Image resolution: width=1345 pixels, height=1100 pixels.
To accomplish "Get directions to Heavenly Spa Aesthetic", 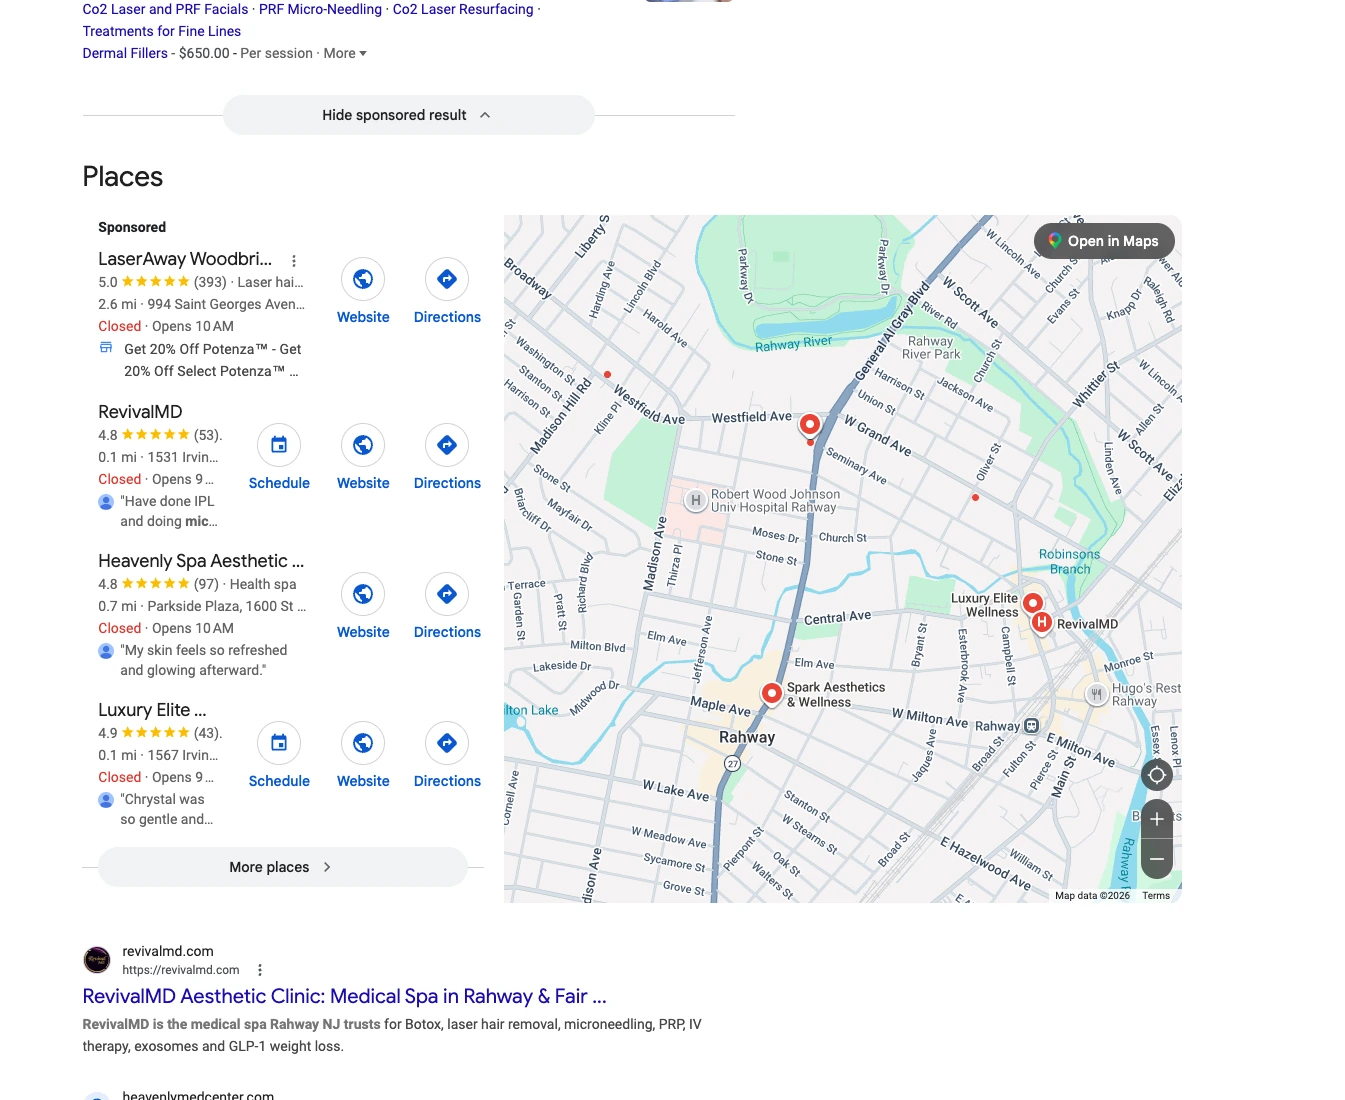I will (447, 594).
